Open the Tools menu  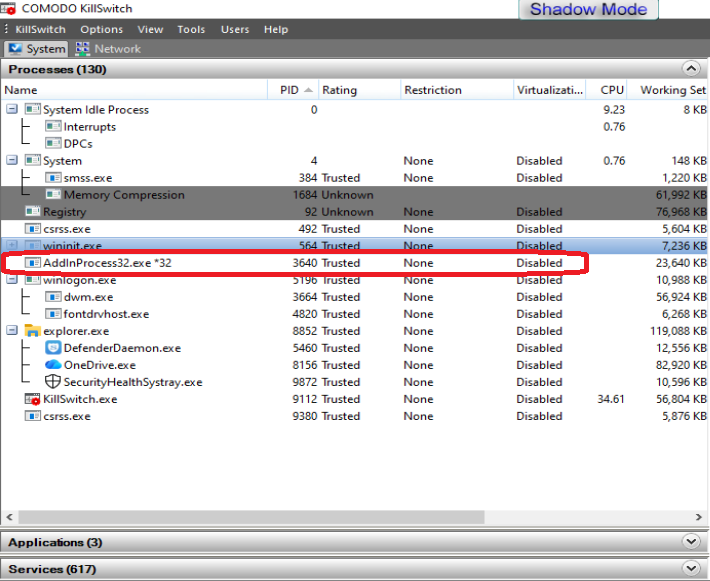click(x=191, y=29)
